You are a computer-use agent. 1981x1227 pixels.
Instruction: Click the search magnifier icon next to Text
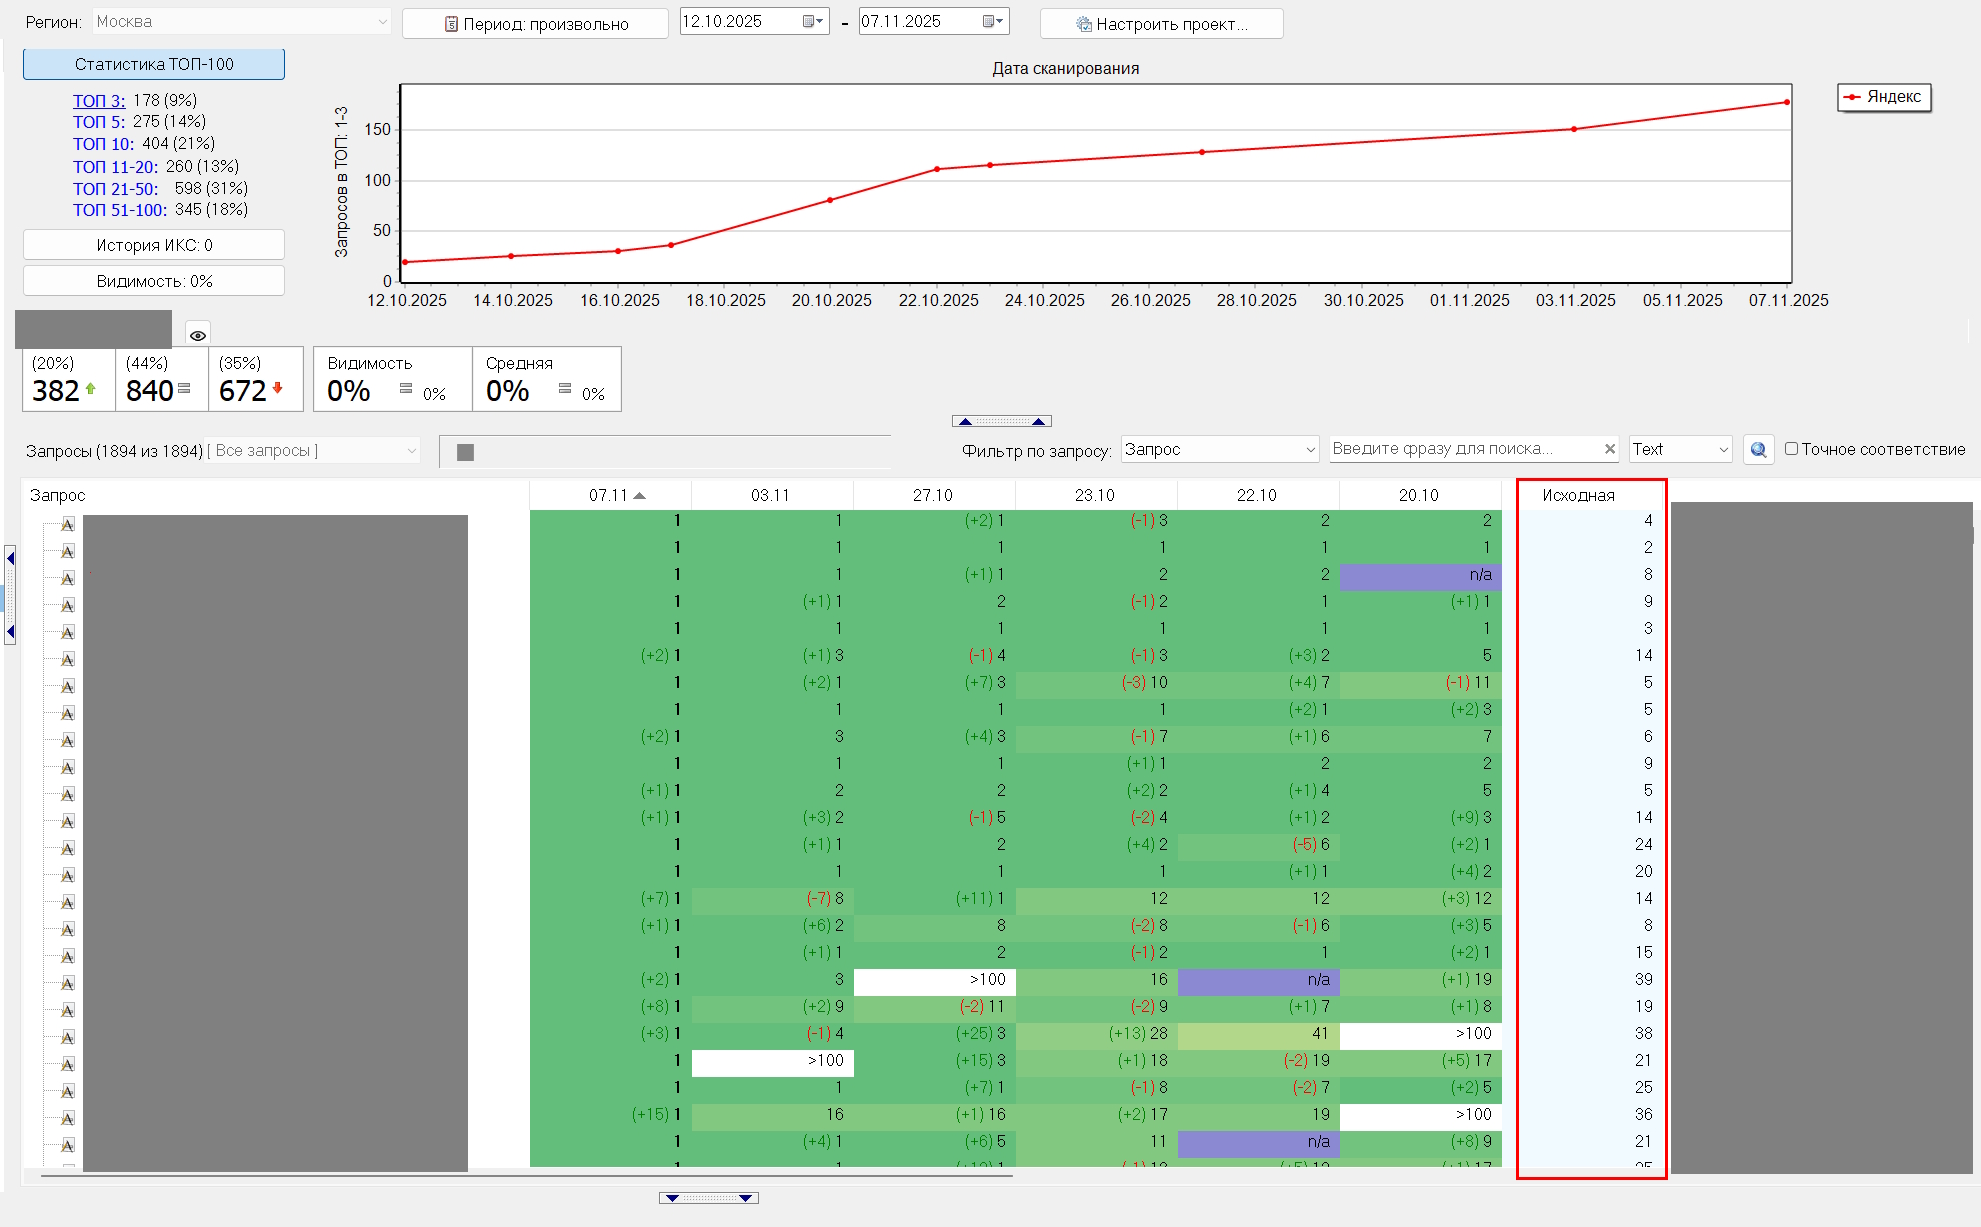click(1758, 450)
